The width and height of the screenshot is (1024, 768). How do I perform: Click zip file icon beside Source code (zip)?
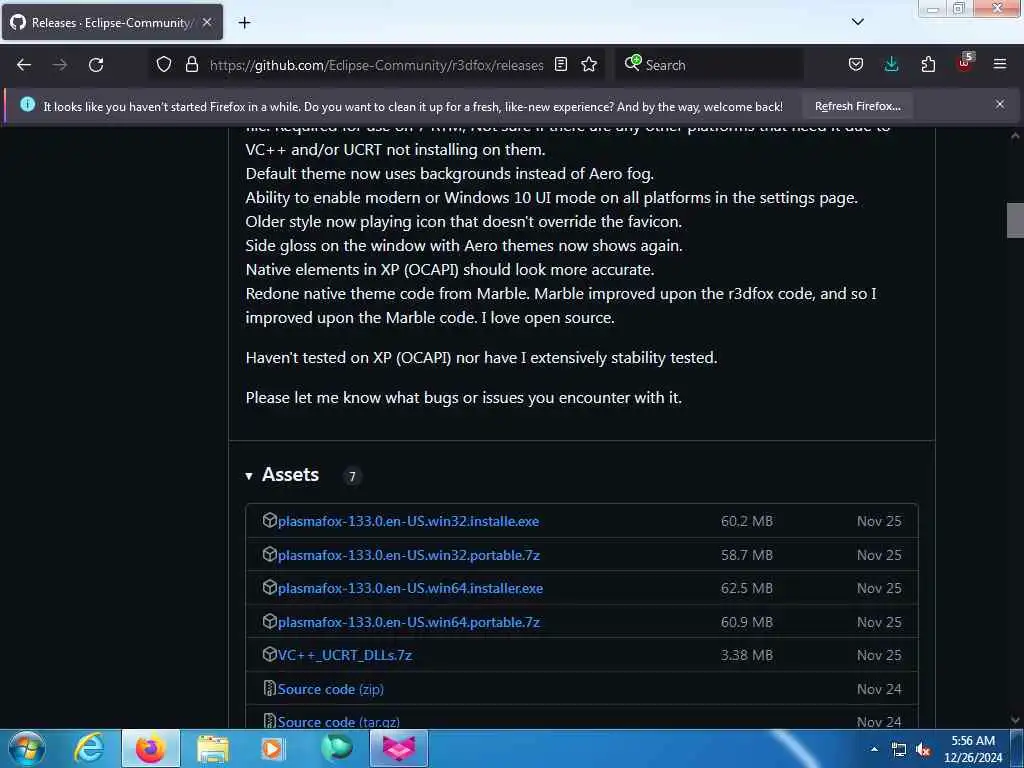269,688
